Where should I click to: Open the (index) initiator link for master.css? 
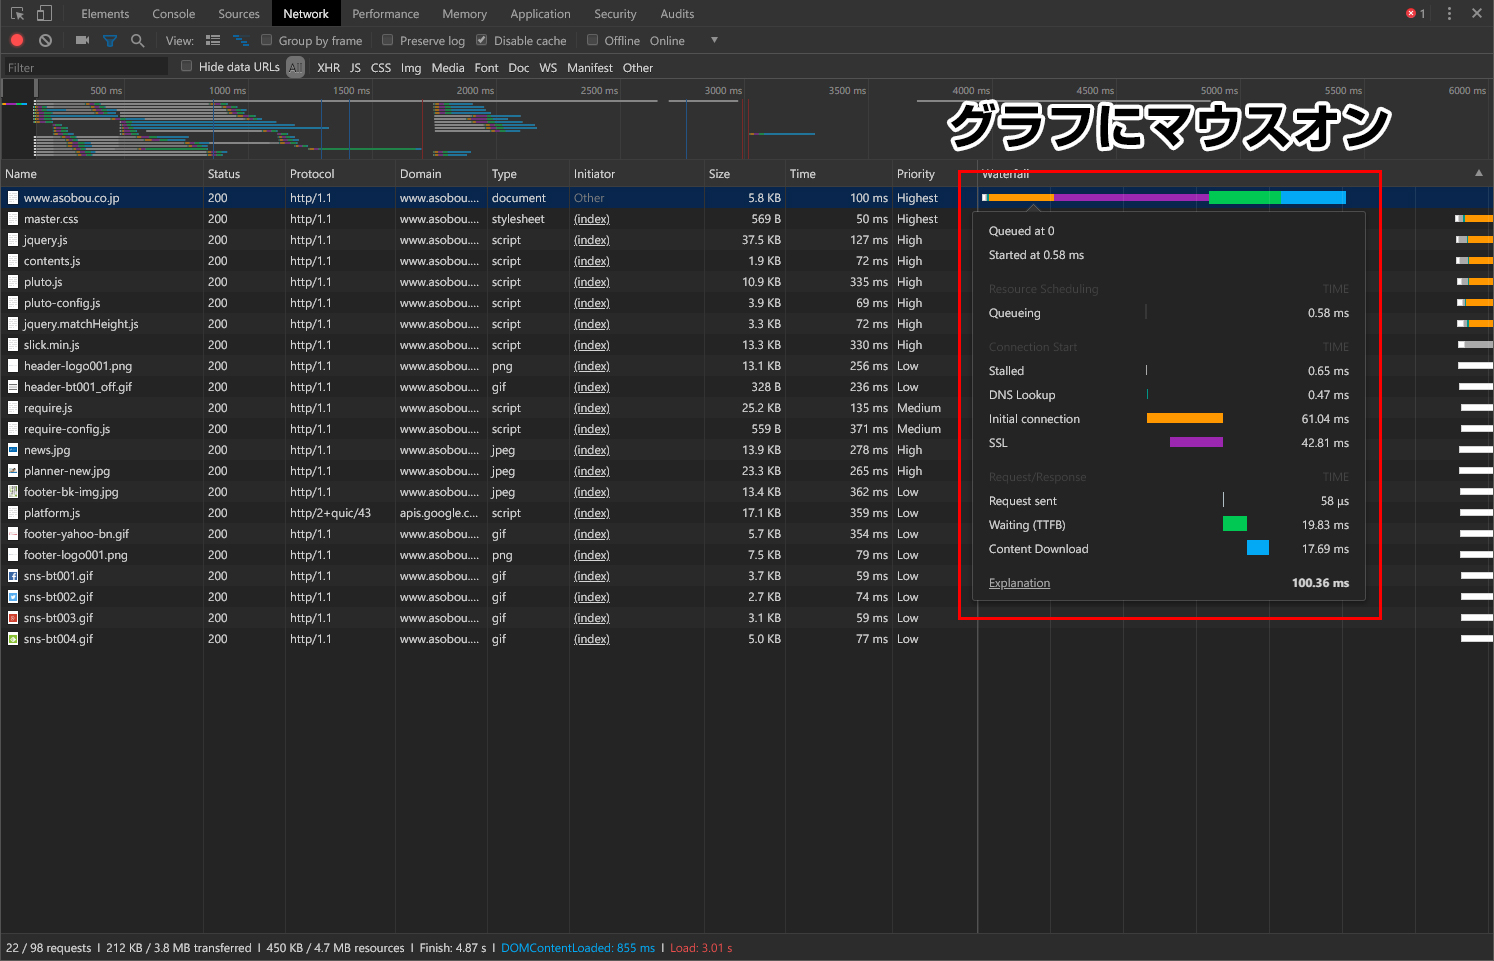[x=592, y=219]
